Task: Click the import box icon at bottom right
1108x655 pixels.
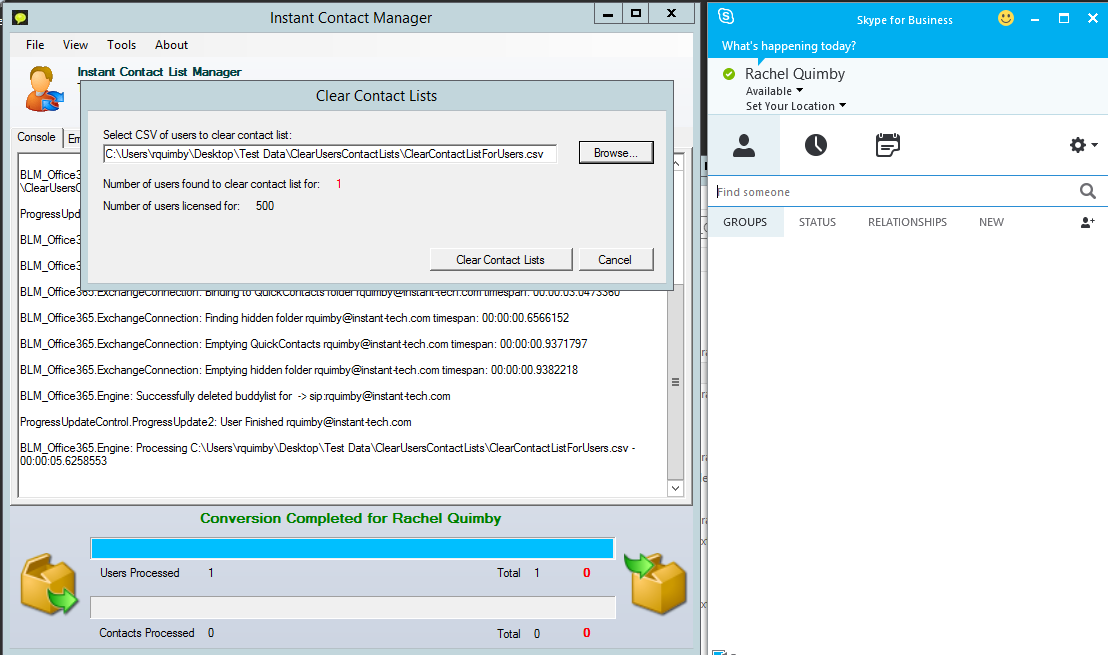Action: point(655,584)
